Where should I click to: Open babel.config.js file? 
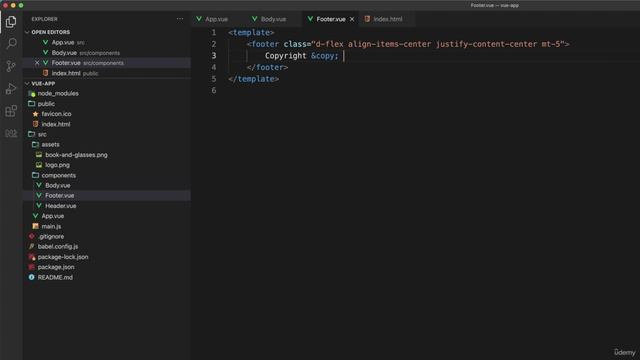pos(58,247)
